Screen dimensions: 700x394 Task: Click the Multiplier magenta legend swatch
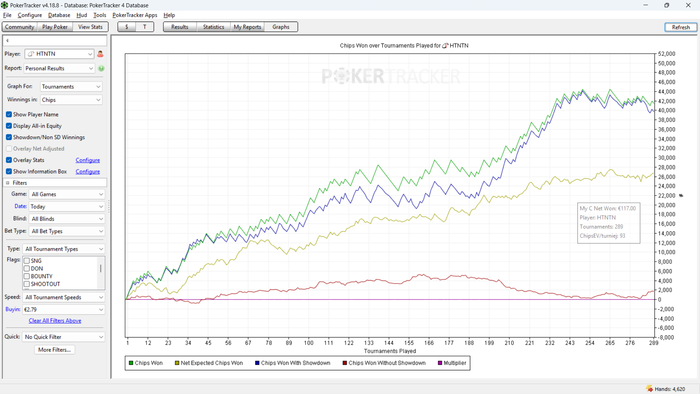point(440,363)
